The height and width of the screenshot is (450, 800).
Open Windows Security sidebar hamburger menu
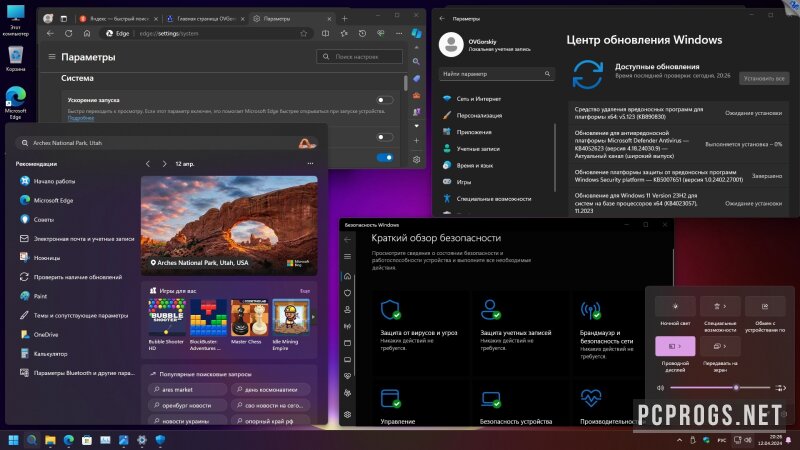tap(347, 257)
